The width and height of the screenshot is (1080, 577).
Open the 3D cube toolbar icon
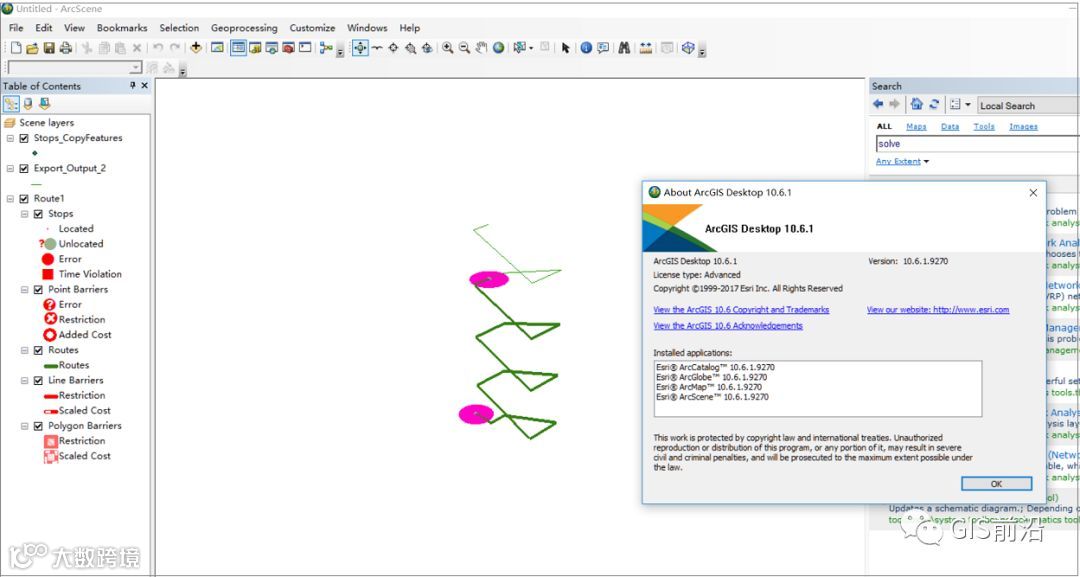(687, 48)
